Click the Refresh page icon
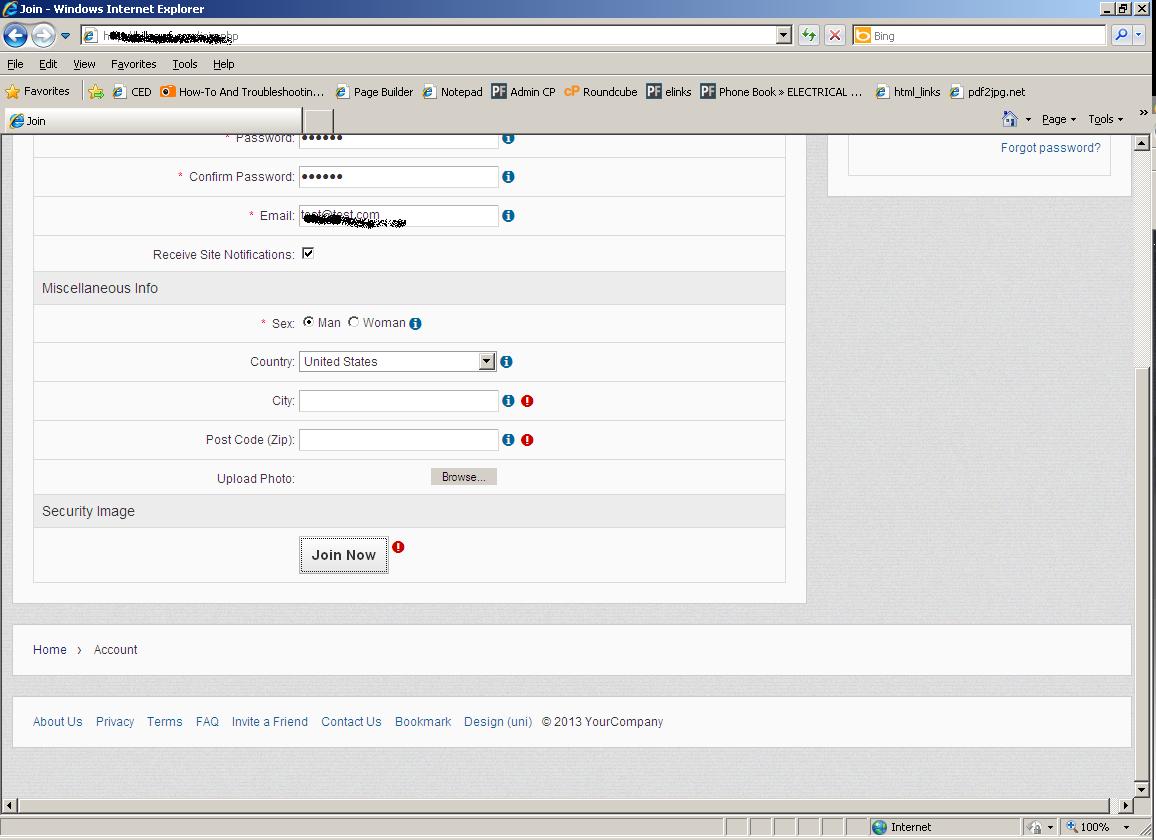Screen dimensions: 1156x840 coord(808,35)
